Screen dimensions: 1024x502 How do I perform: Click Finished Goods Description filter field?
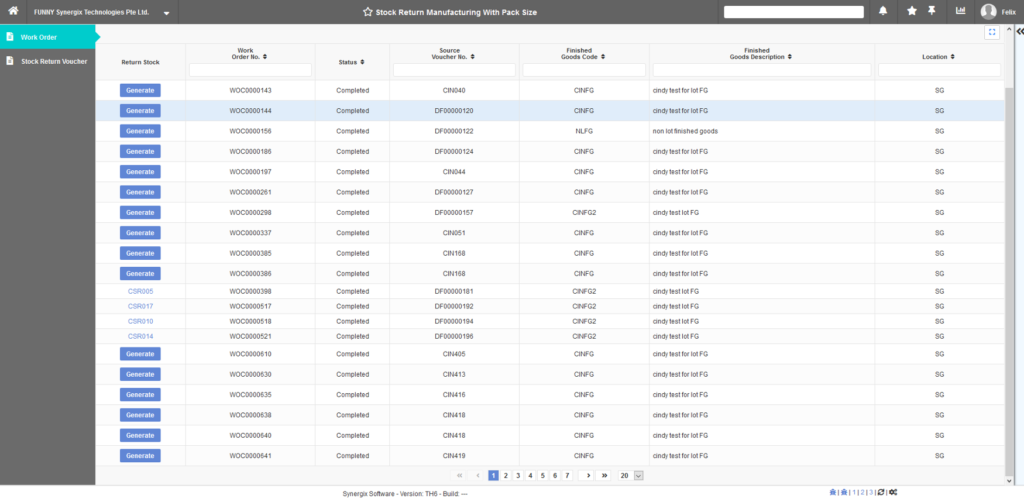762,70
